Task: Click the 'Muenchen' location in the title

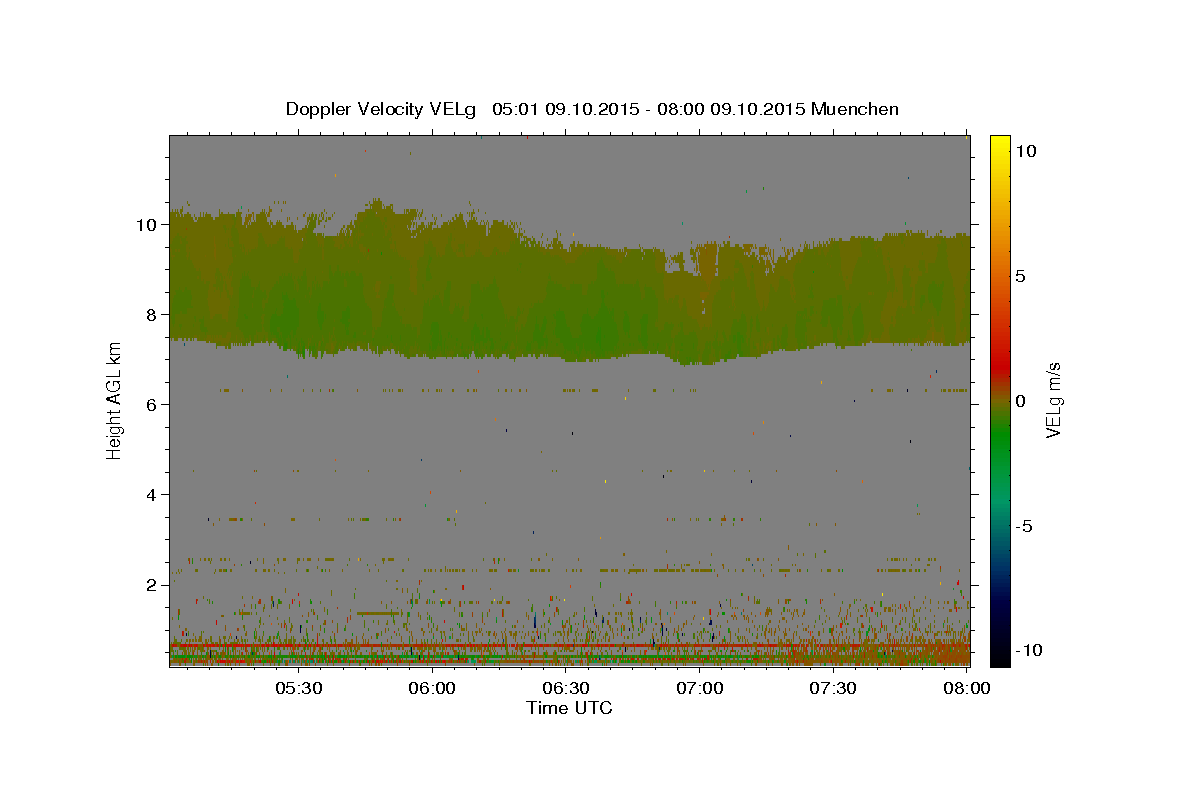Action: (855, 109)
